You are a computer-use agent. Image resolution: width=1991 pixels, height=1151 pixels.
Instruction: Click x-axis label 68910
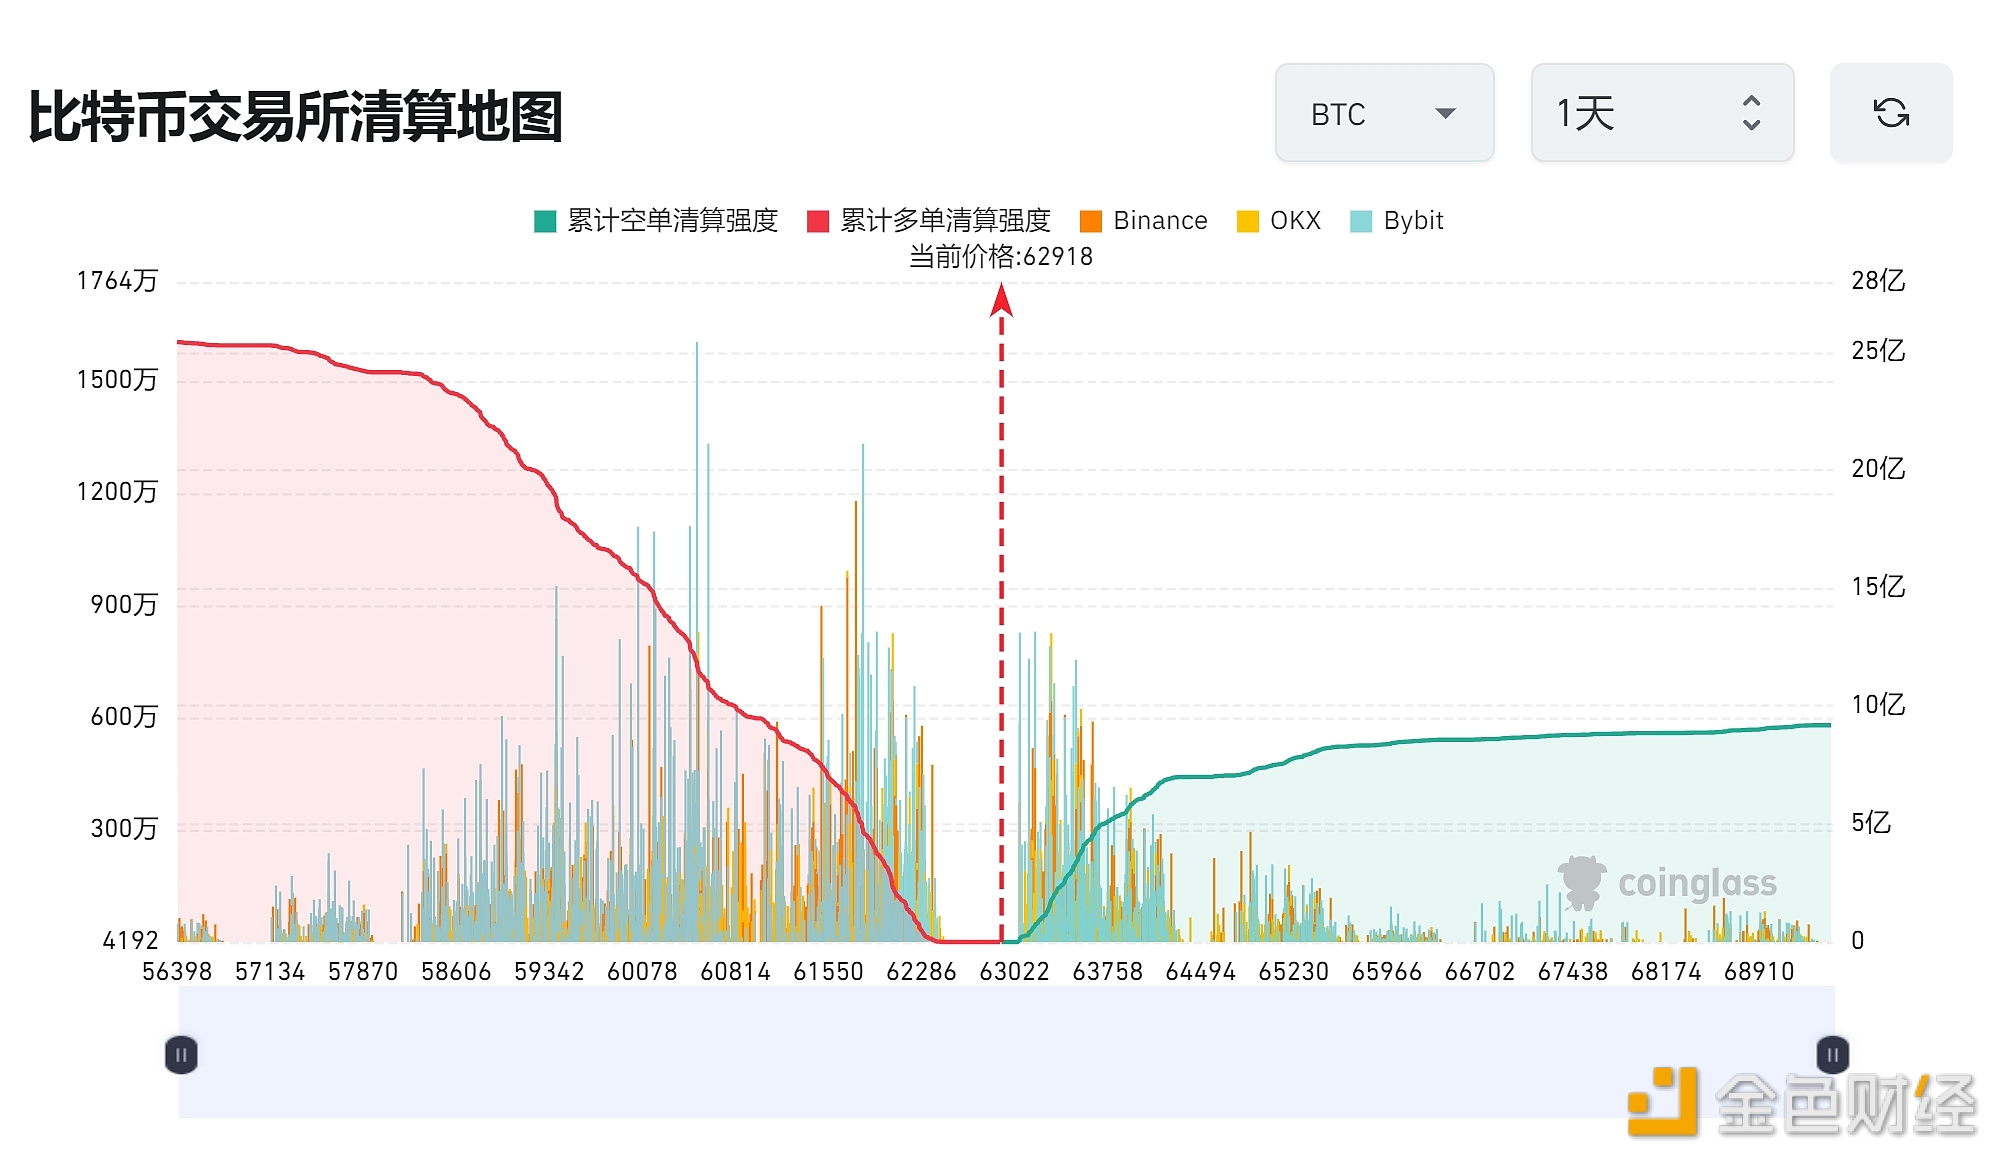point(1758,972)
